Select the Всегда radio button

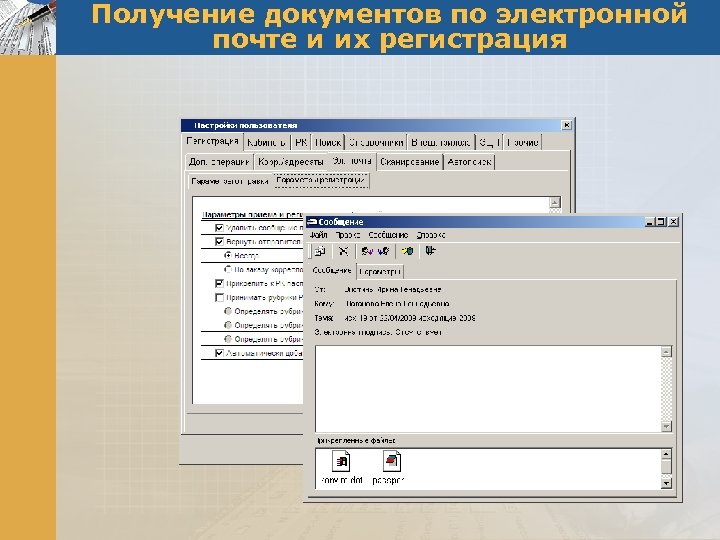pyautogui.click(x=228, y=255)
